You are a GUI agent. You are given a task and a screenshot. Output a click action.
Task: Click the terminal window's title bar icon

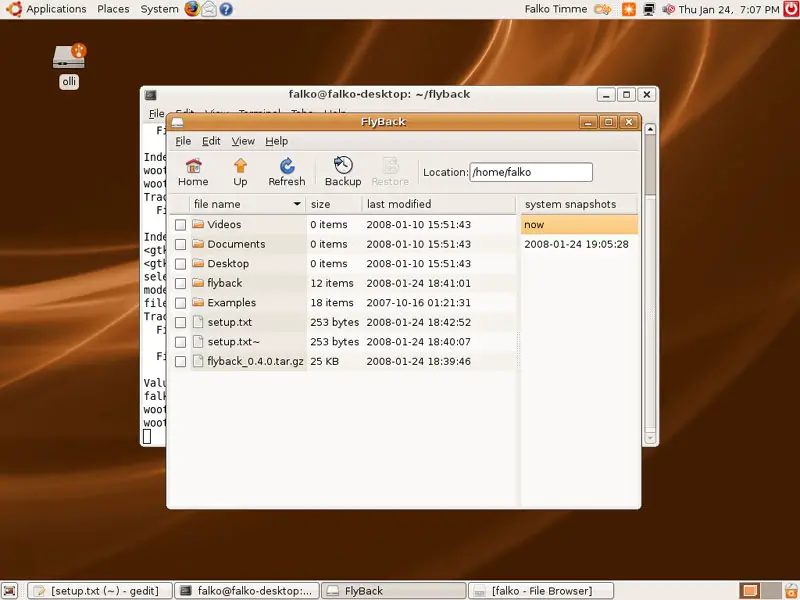point(151,95)
